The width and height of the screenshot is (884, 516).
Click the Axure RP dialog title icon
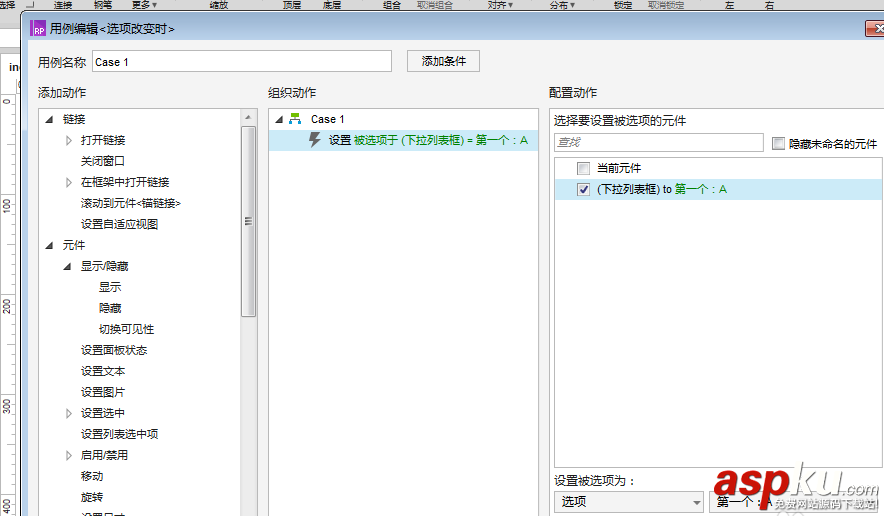(x=38, y=28)
